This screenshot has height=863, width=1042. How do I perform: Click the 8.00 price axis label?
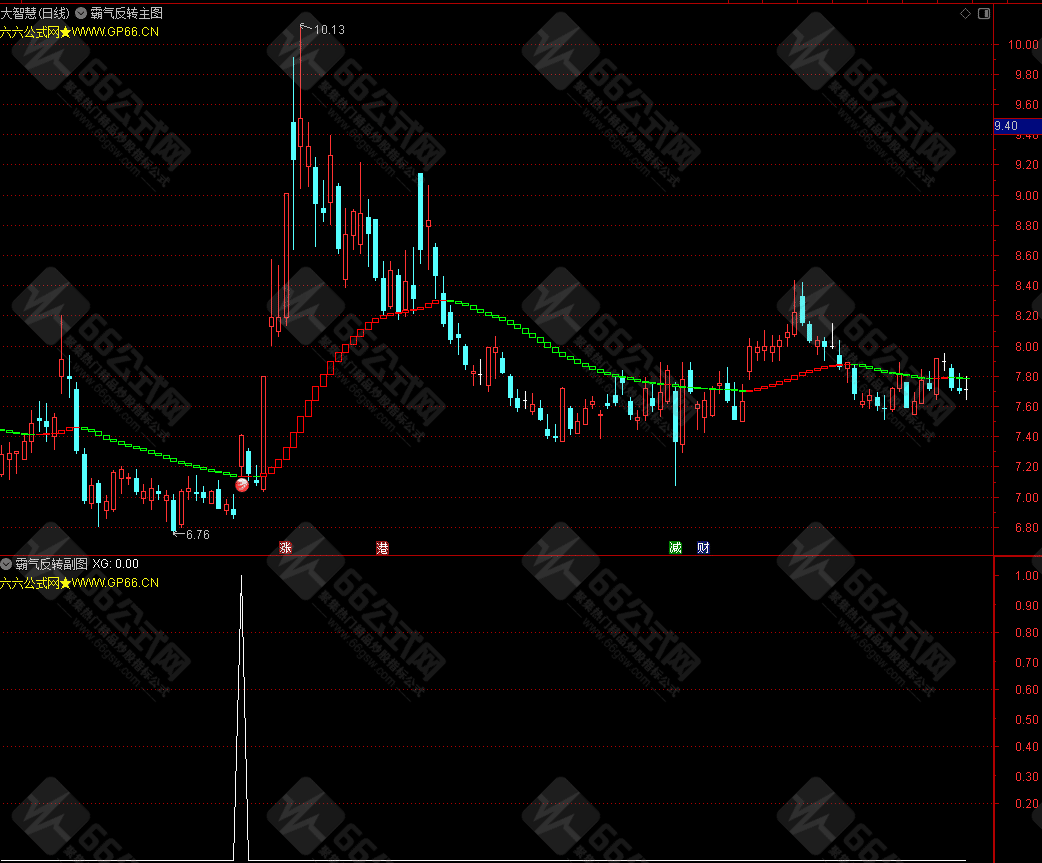click(1026, 346)
